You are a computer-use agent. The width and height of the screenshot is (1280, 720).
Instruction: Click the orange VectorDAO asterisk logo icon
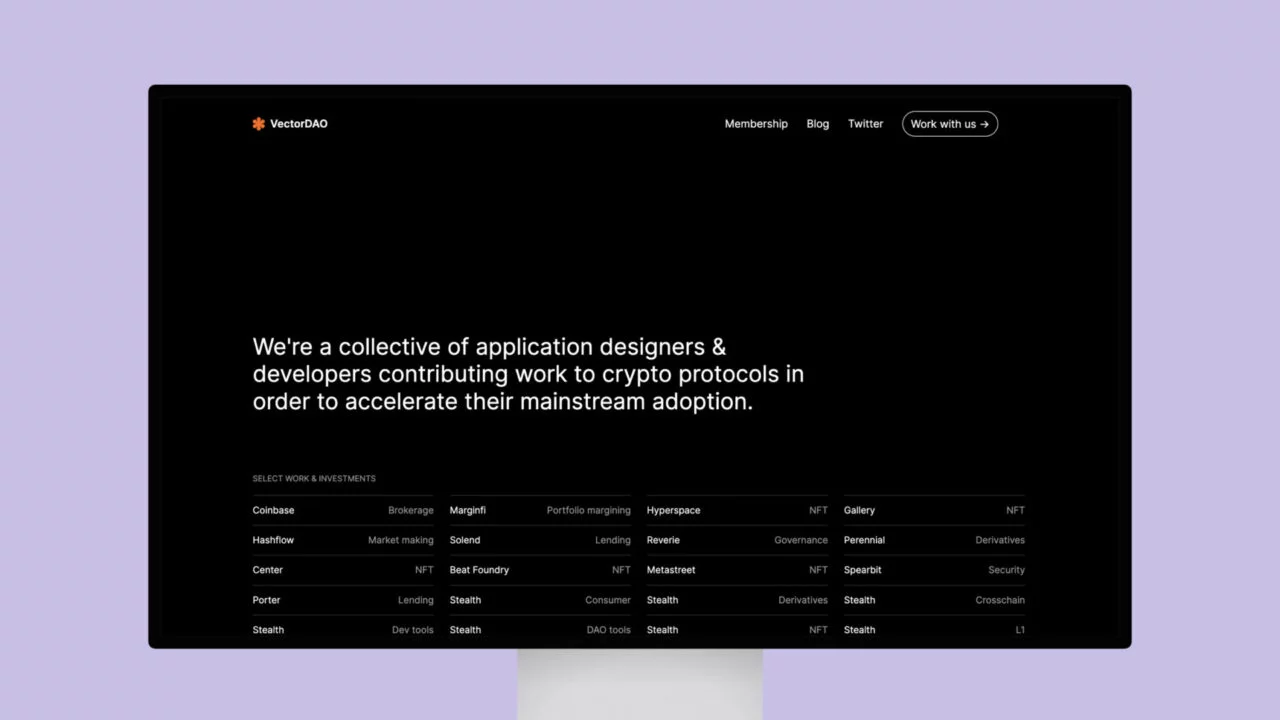coord(258,124)
